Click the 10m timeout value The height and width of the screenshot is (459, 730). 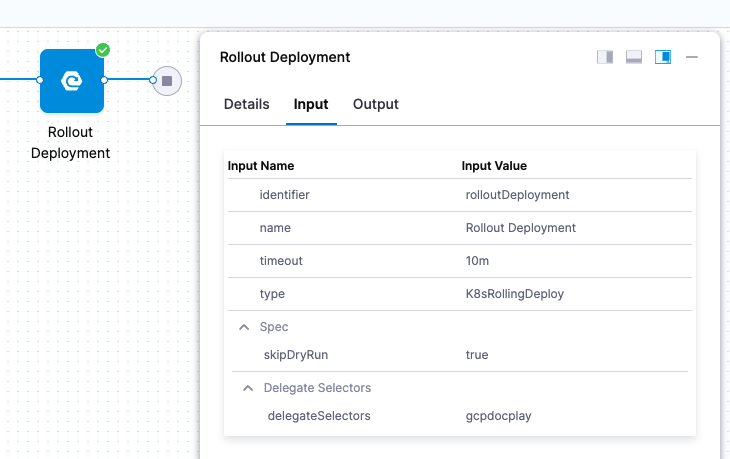(x=477, y=261)
